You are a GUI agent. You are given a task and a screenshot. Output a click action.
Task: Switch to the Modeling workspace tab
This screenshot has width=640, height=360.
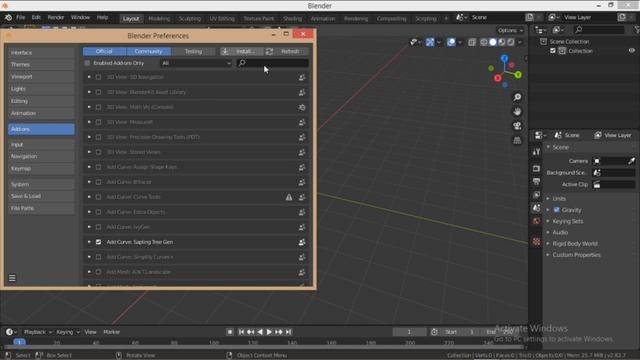pos(159,18)
